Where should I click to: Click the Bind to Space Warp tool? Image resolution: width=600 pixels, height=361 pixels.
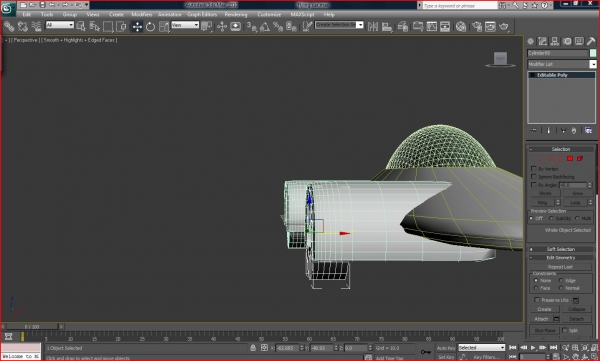(x=36, y=26)
